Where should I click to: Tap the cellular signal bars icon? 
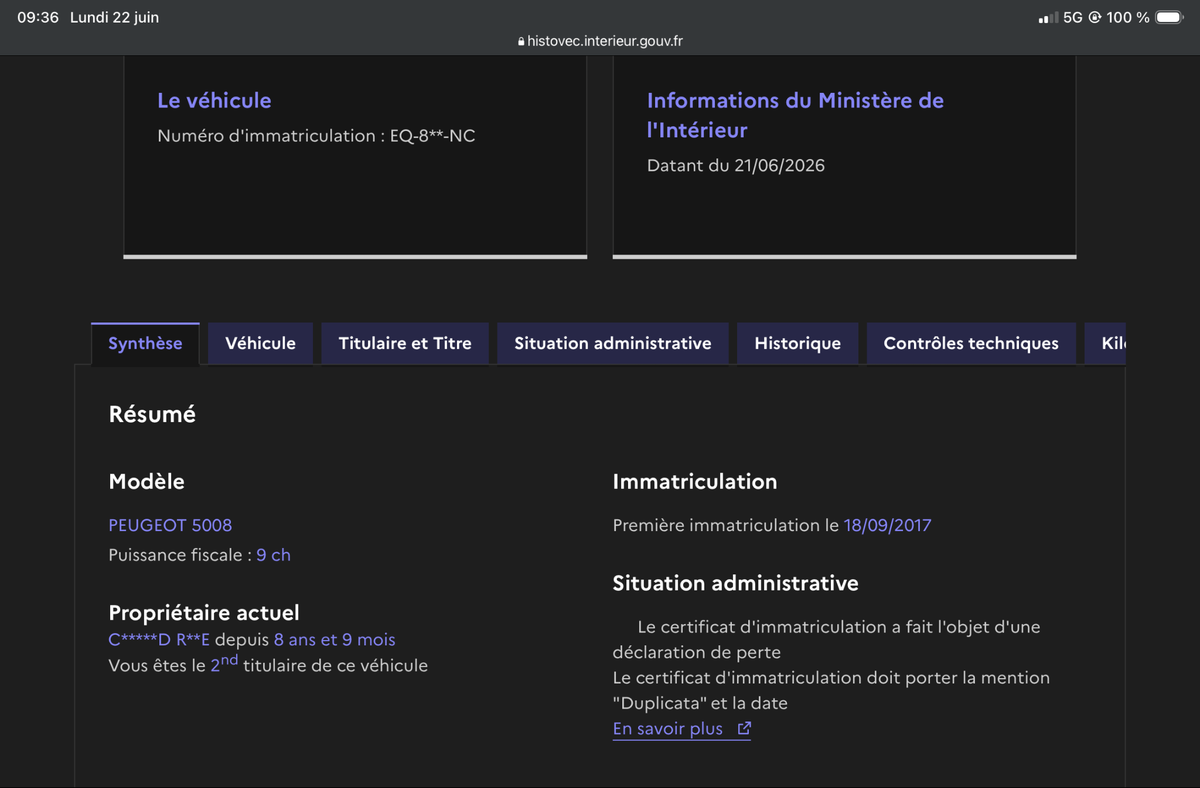click(1048, 18)
